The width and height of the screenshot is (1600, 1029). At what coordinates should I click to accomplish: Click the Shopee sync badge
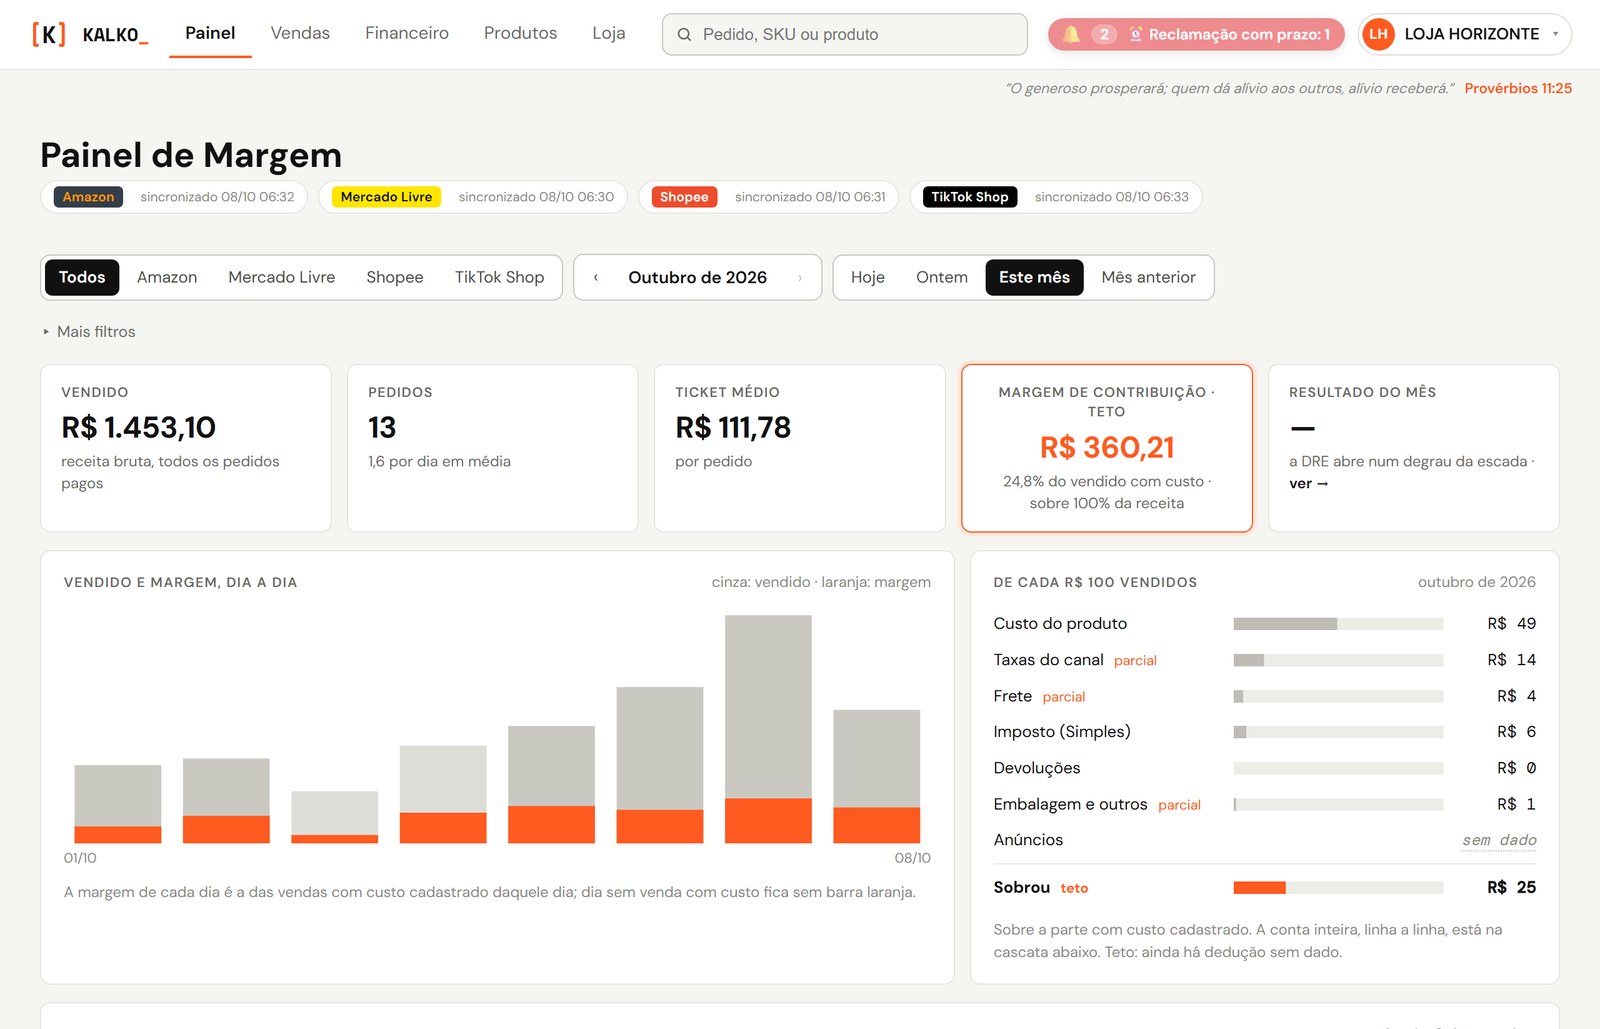[684, 197]
